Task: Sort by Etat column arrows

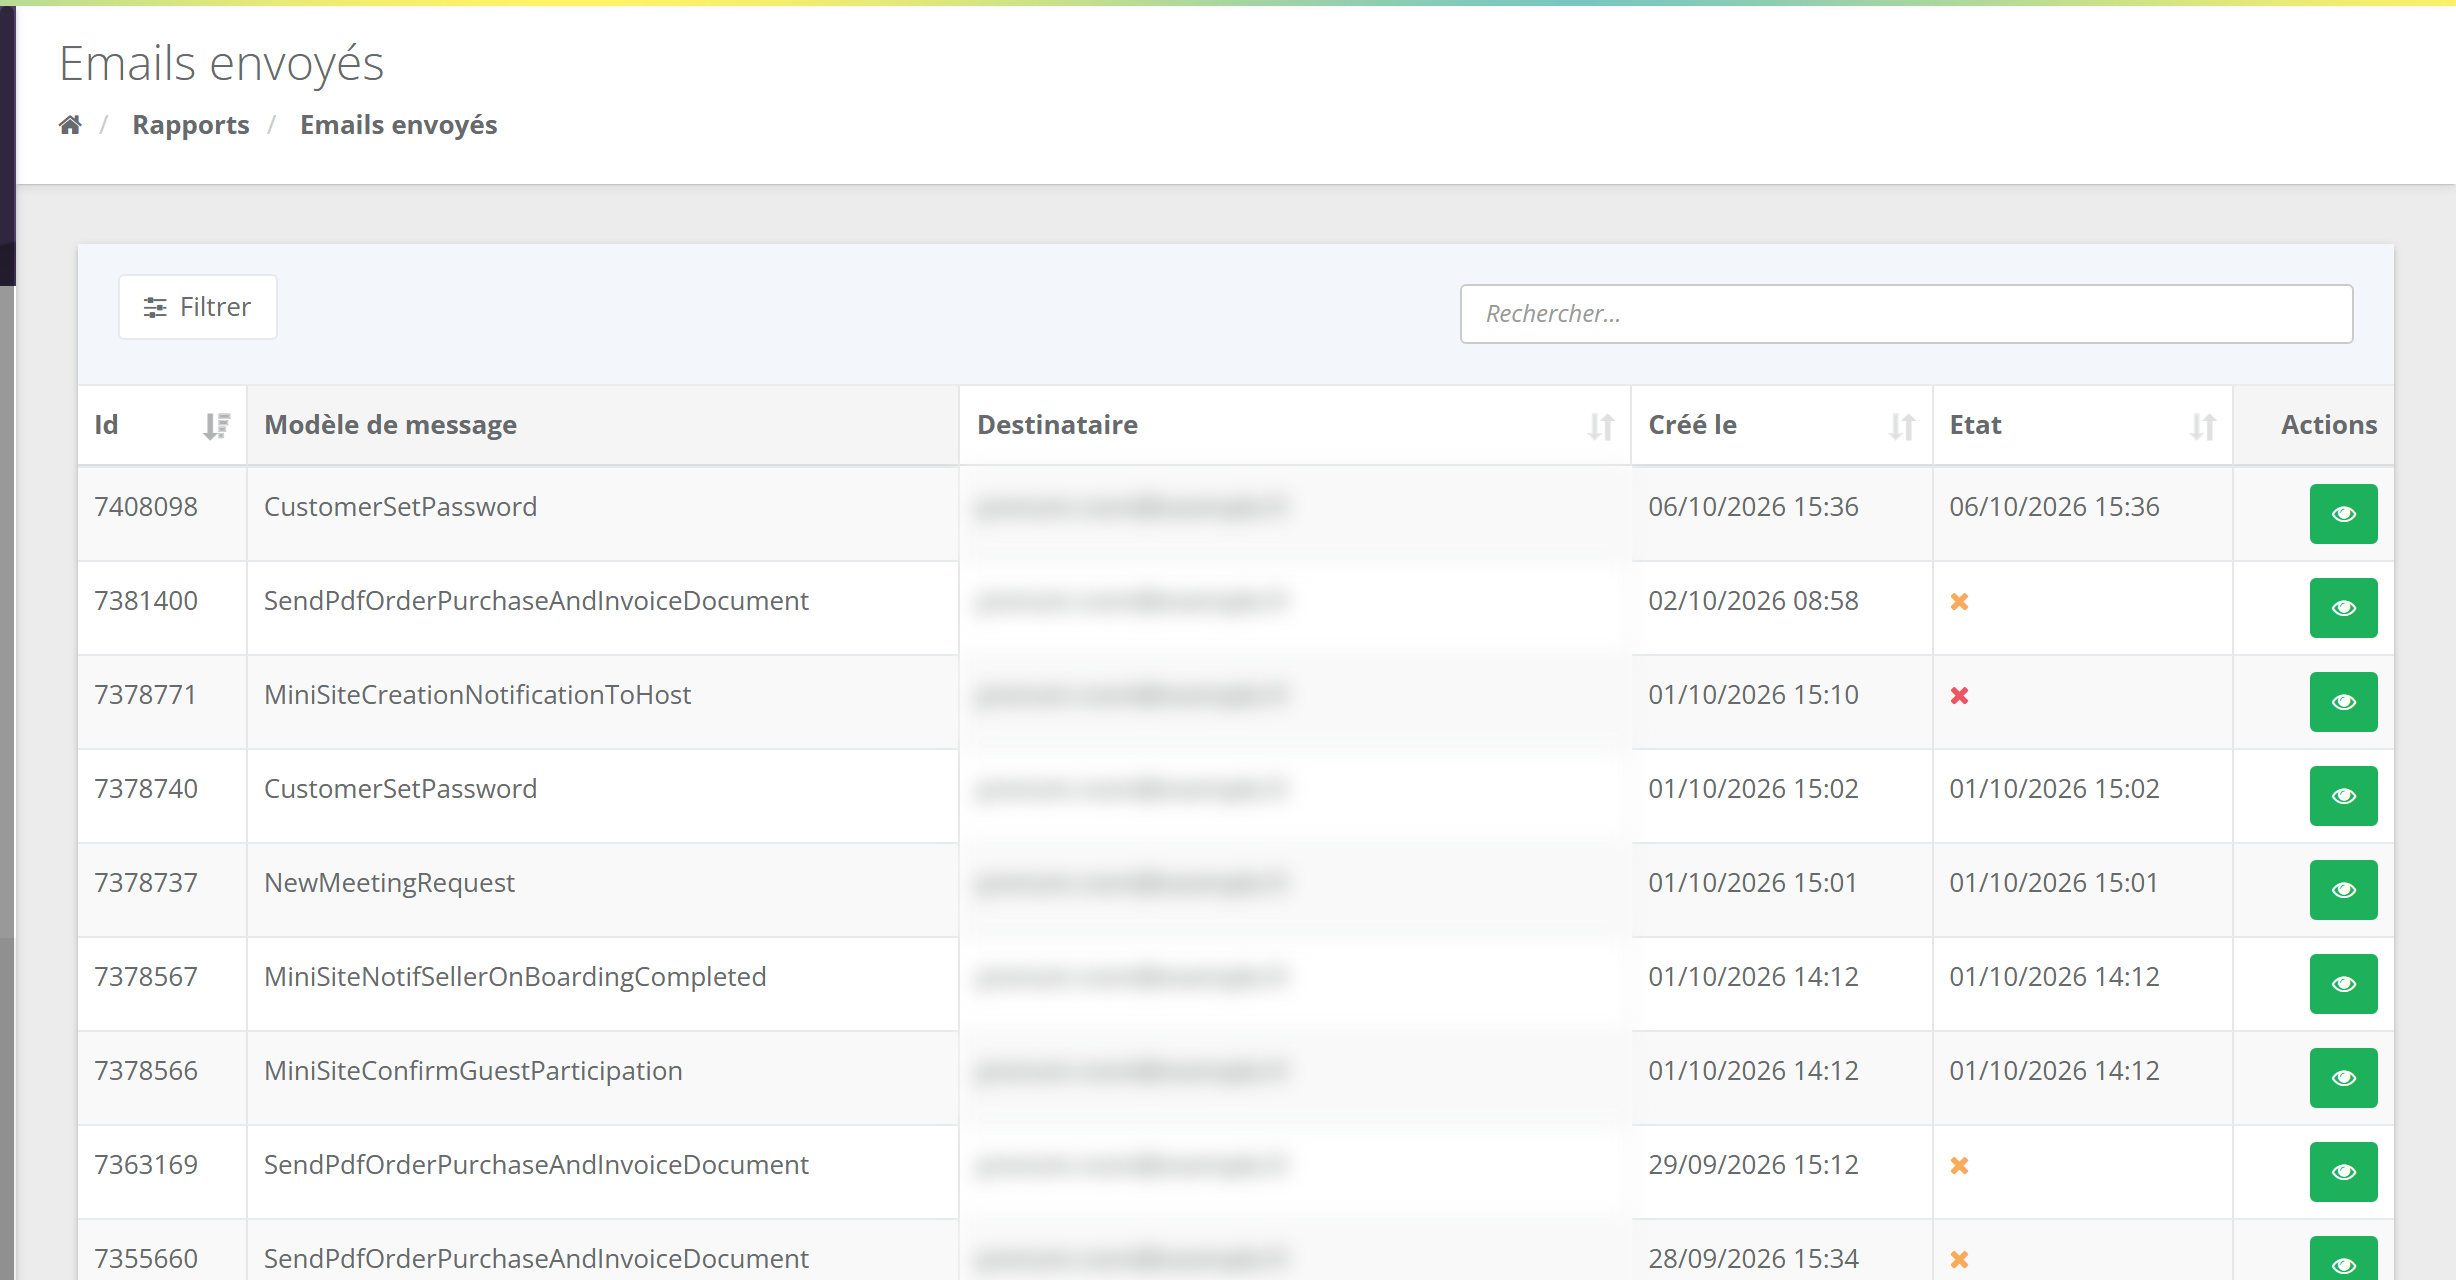Action: point(2203,426)
